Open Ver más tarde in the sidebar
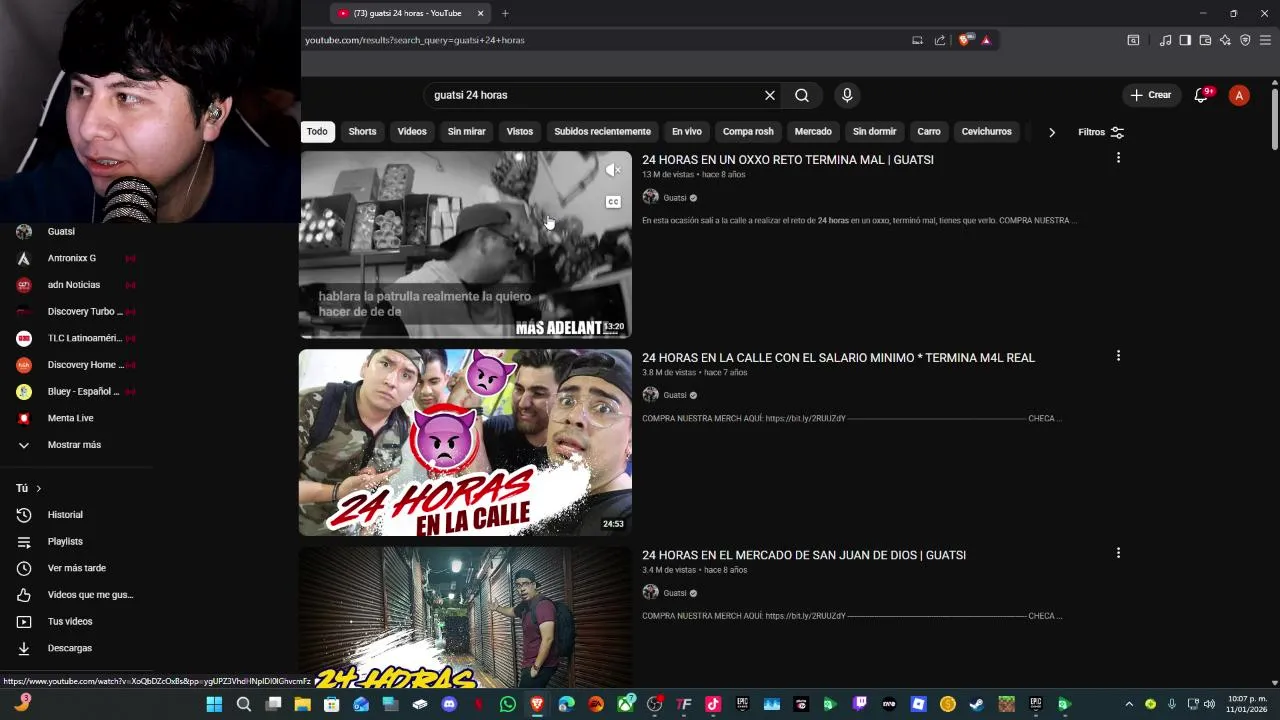The height and width of the screenshot is (720, 1280). [x=75, y=568]
